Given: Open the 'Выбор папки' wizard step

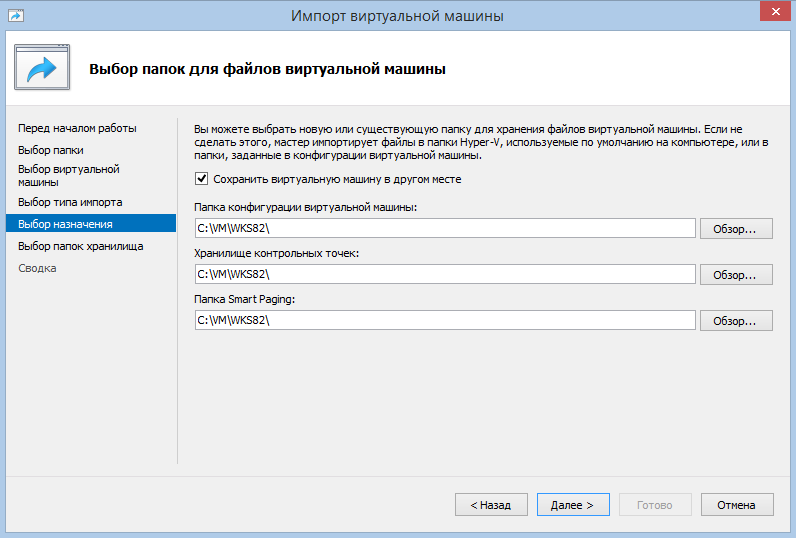Looking at the screenshot, I should (49, 150).
